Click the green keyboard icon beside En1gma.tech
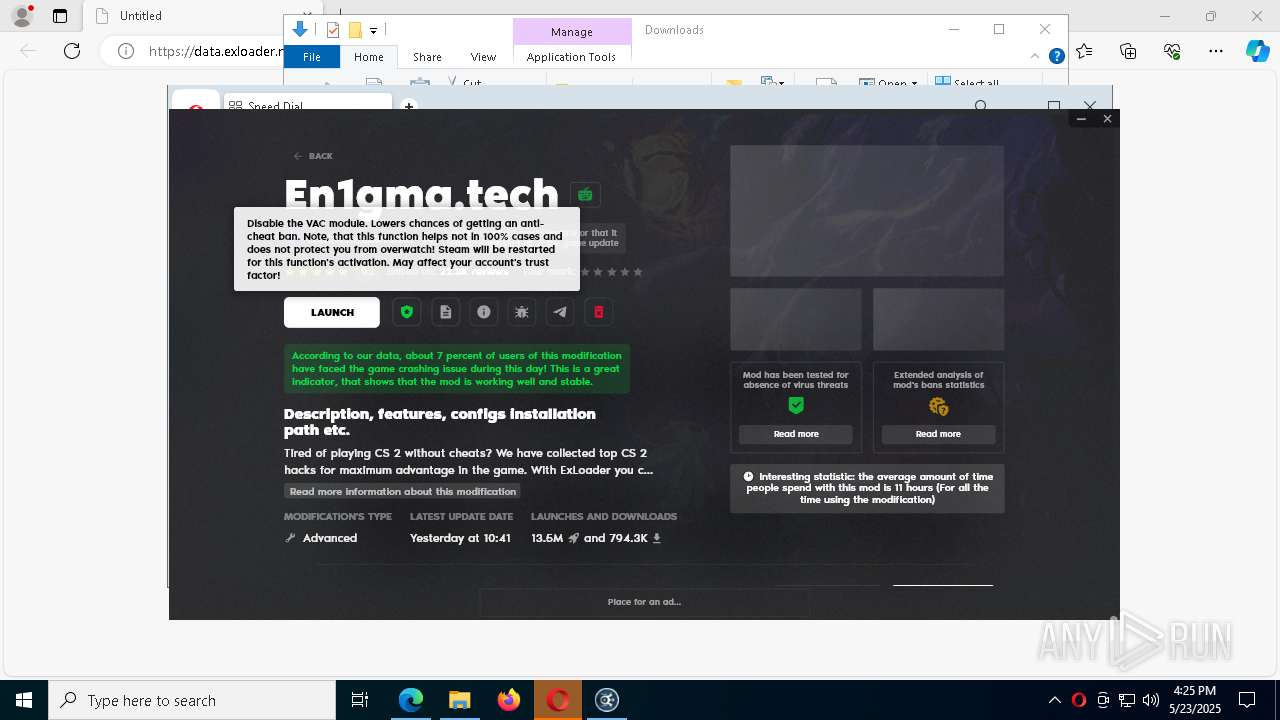 pyautogui.click(x=585, y=194)
